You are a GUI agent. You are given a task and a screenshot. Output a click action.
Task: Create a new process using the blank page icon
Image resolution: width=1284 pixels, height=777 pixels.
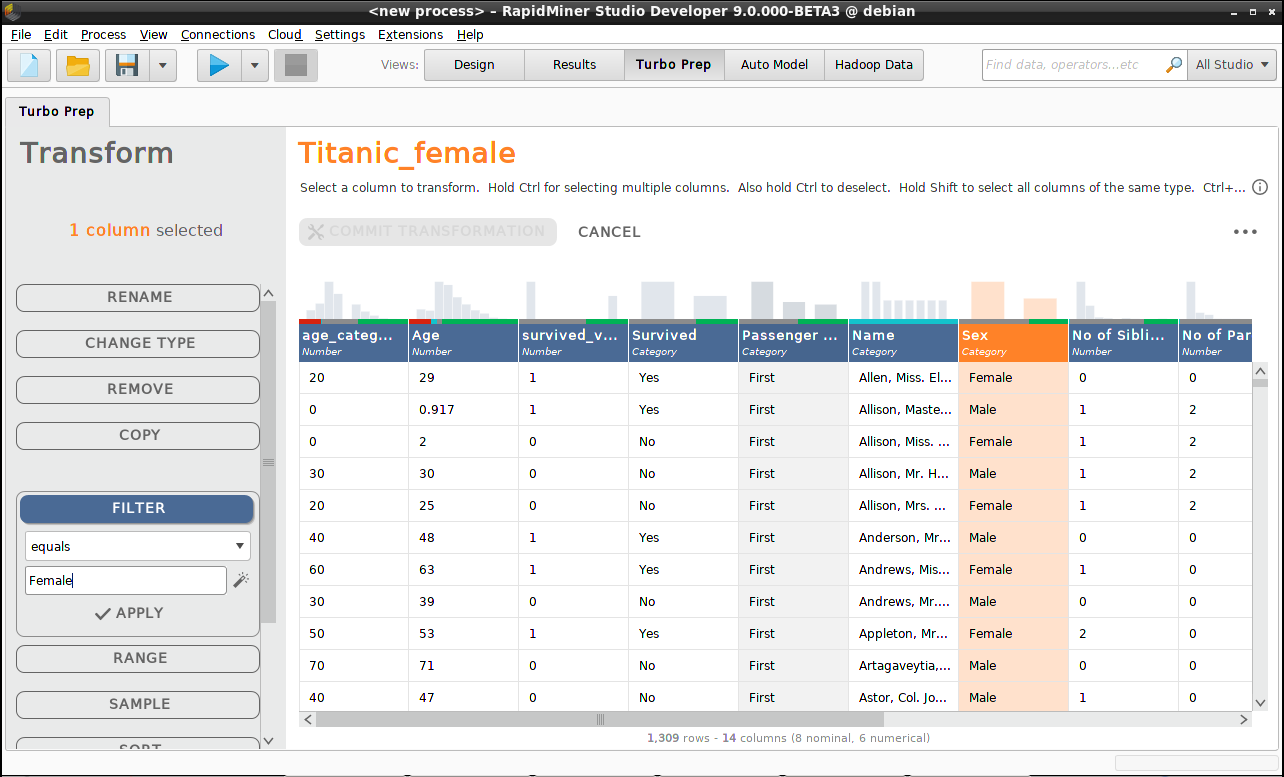click(27, 65)
